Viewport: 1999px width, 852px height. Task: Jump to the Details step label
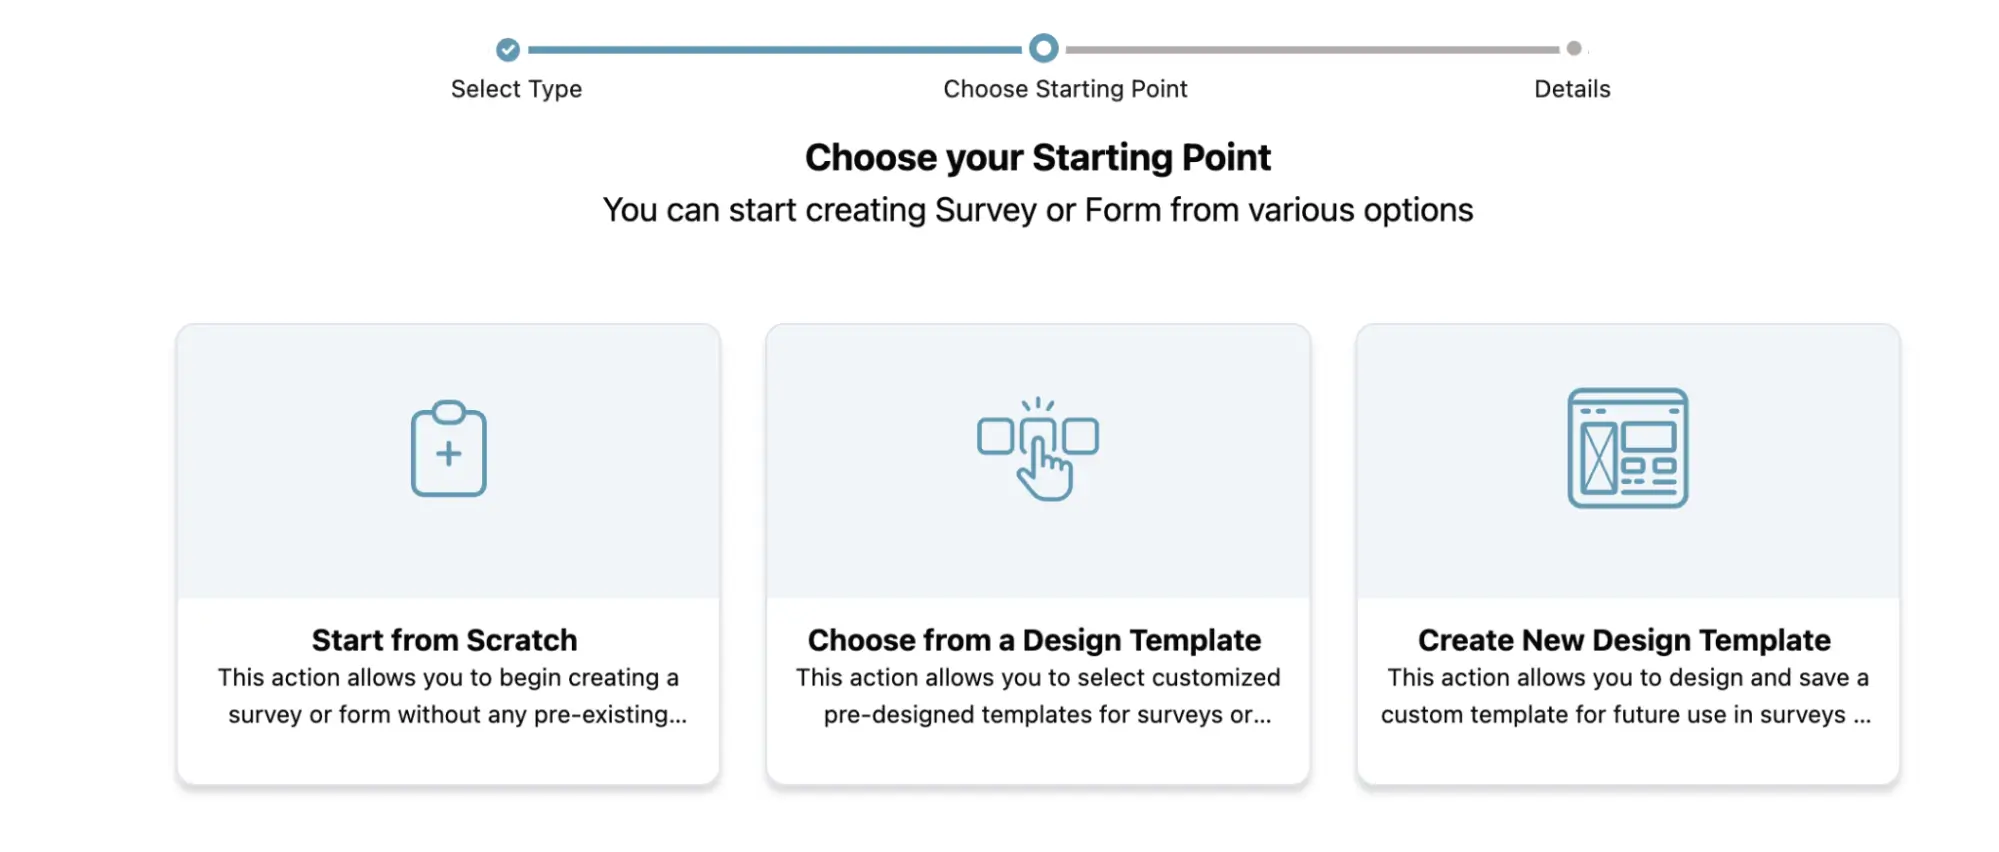(x=1572, y=89)
